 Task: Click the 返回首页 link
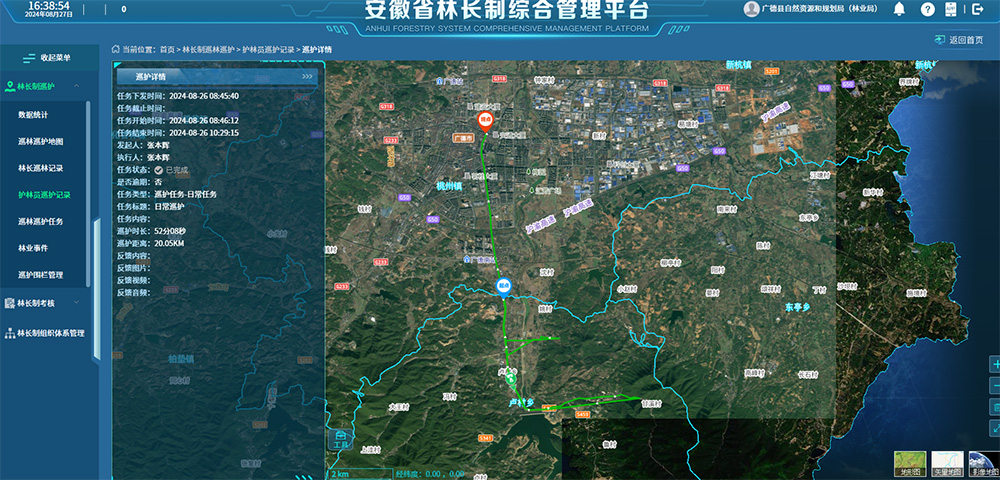(x=958, y=40)
